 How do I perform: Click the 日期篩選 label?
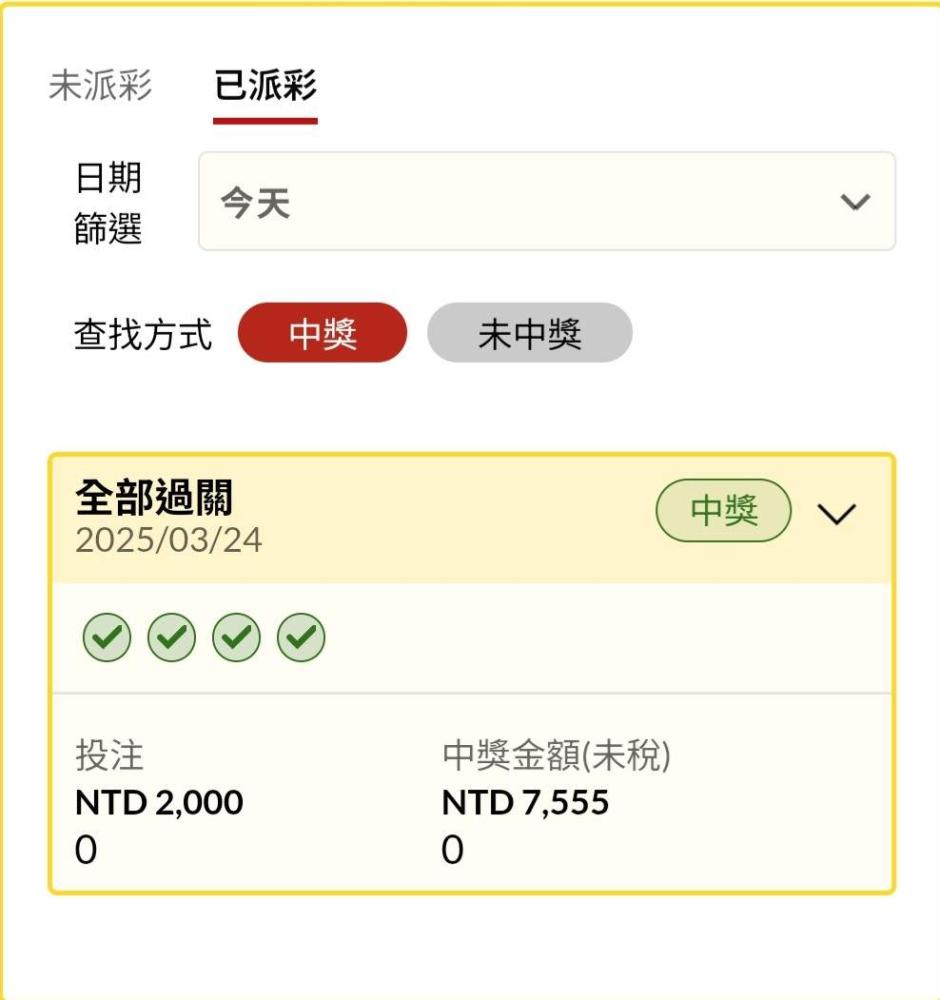(108, 204)
